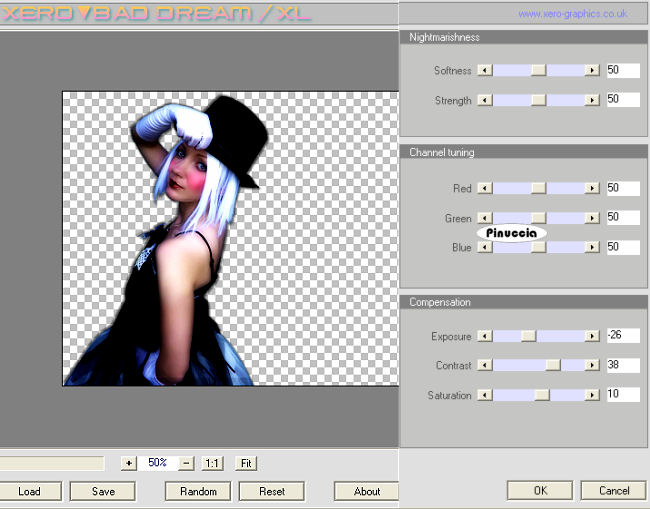Click the Softness slider thumb
The width and height of the screenshot is (650, 509).
(x=538, y=70)
